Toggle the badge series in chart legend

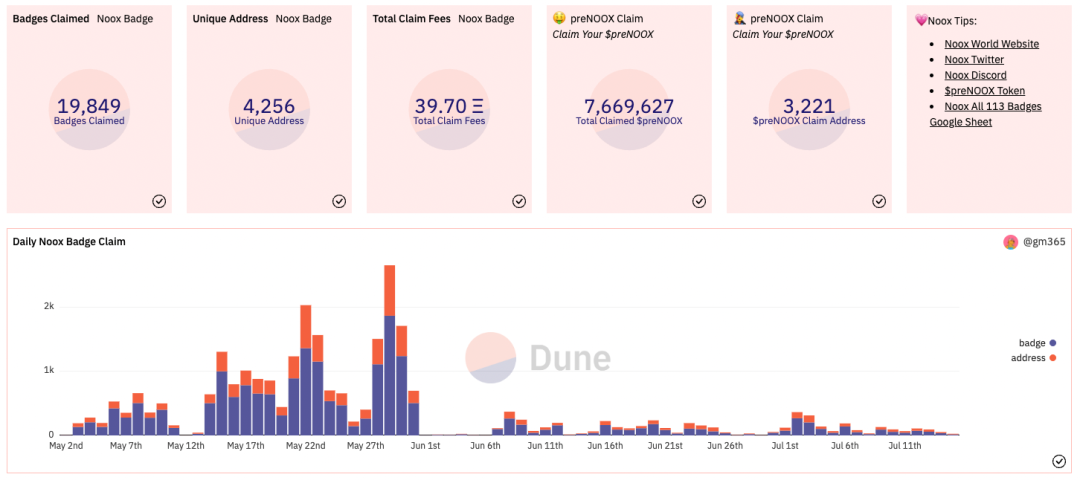pos(1037,343)
